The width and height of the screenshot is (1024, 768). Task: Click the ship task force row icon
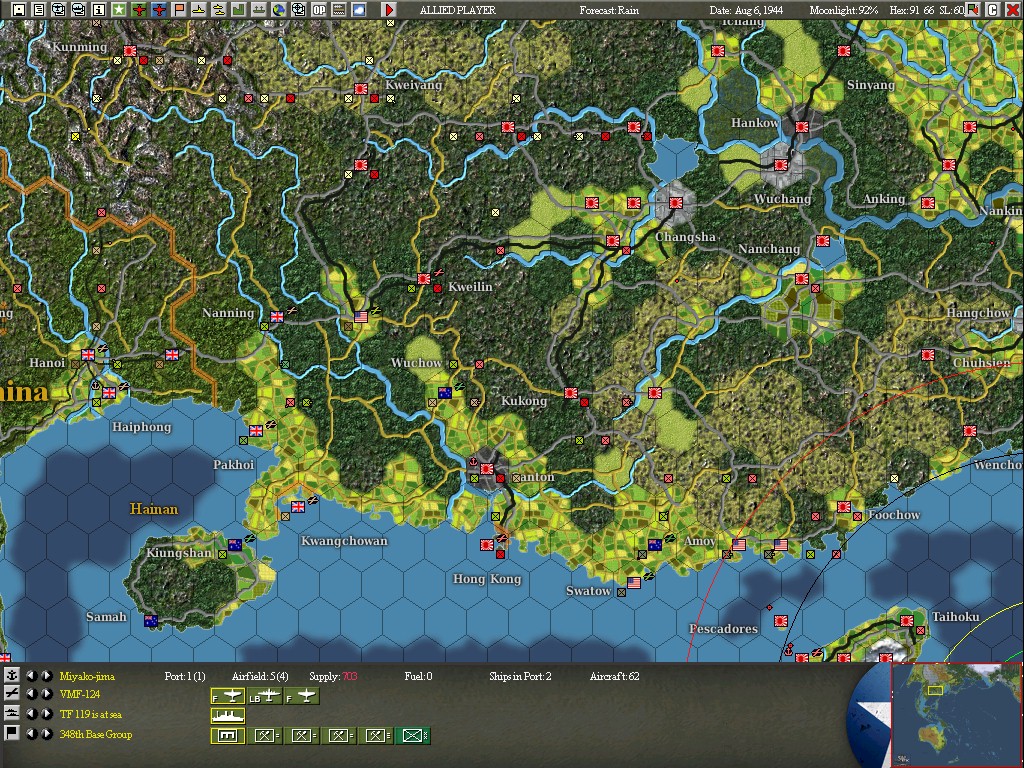[12, 714]
